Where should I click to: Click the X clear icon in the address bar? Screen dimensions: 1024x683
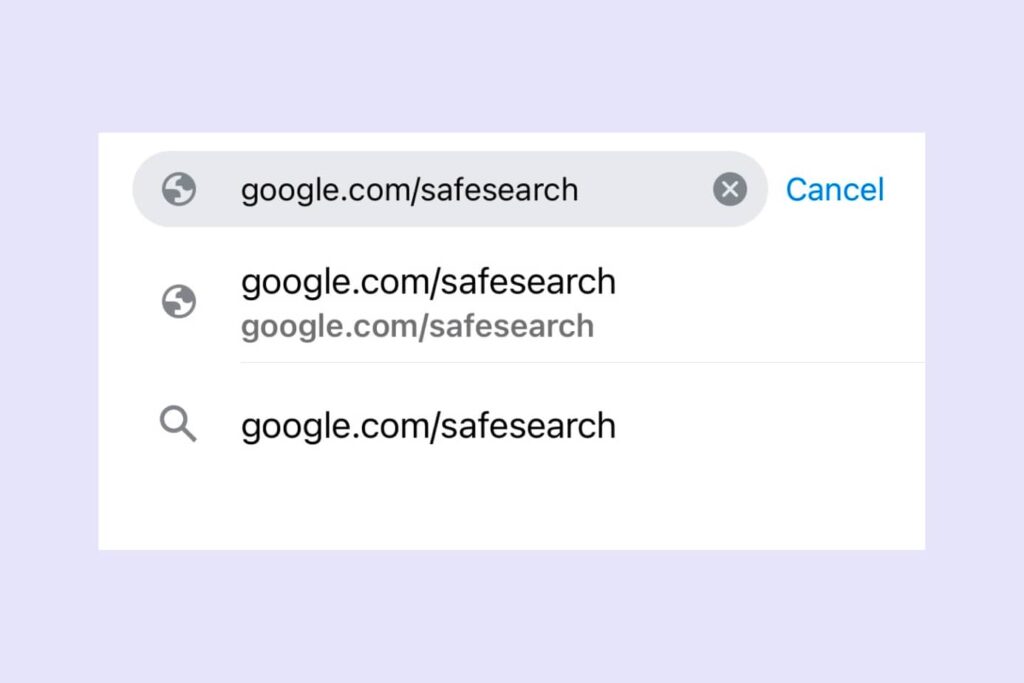[x=730, y=189]
